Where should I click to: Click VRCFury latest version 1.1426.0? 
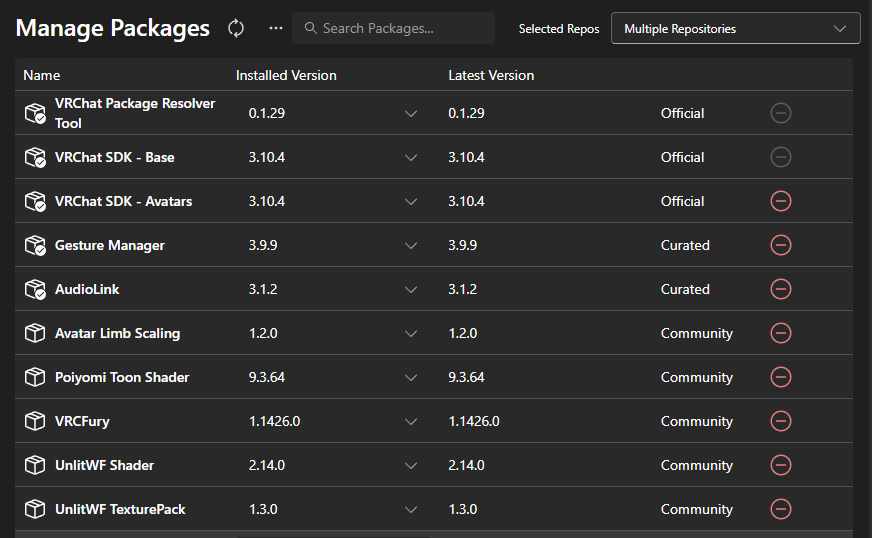point(474,421)
